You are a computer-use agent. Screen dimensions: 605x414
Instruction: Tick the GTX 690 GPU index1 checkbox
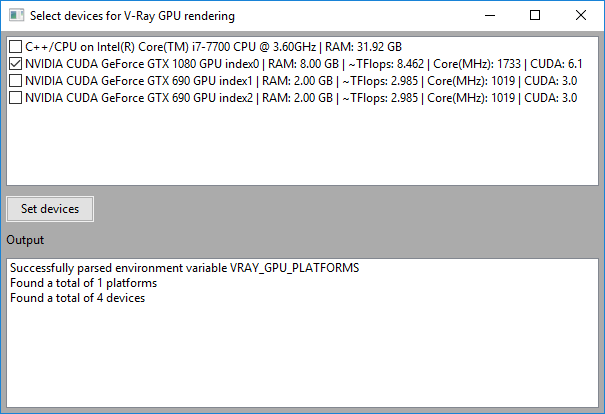pyautogui.click(x=16, y=80)
